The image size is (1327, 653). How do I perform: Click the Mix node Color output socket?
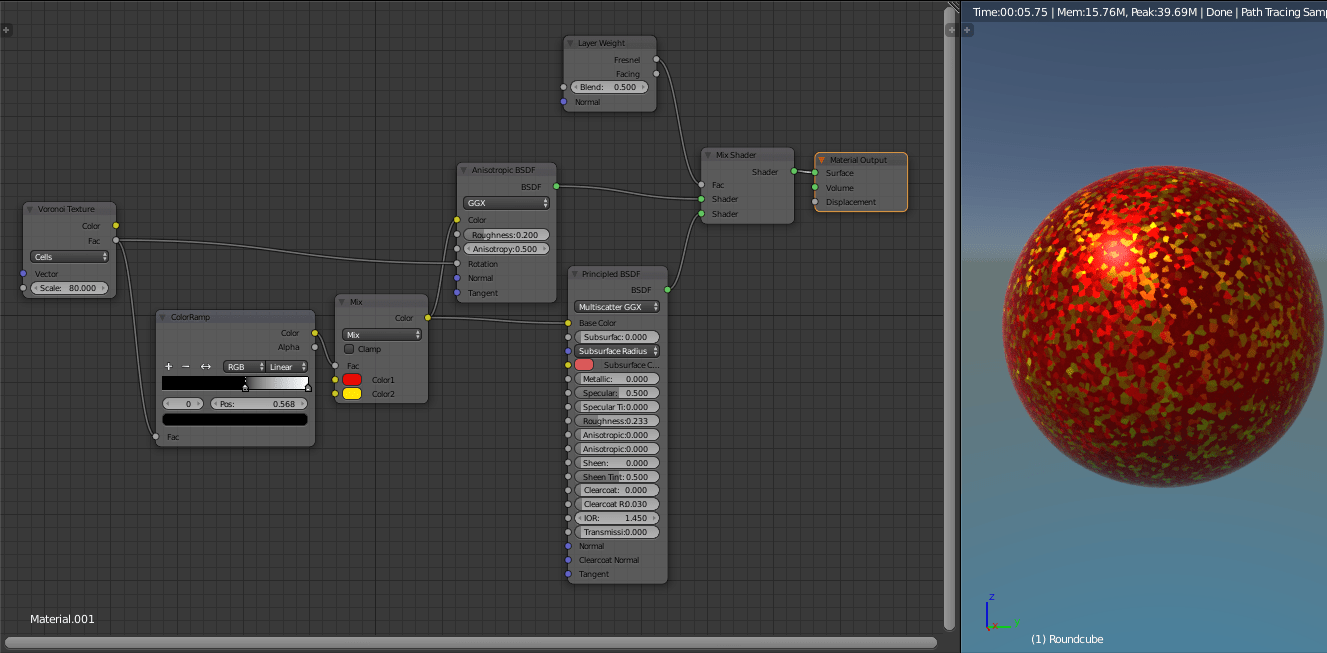pyautogui.click(x=428, y=318)
